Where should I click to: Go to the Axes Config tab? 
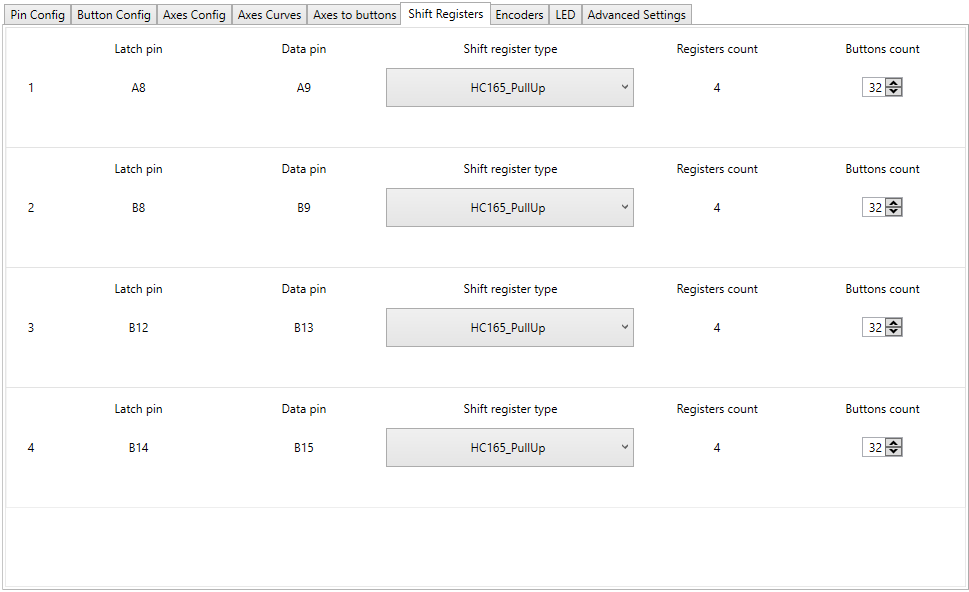pos(194,15)
